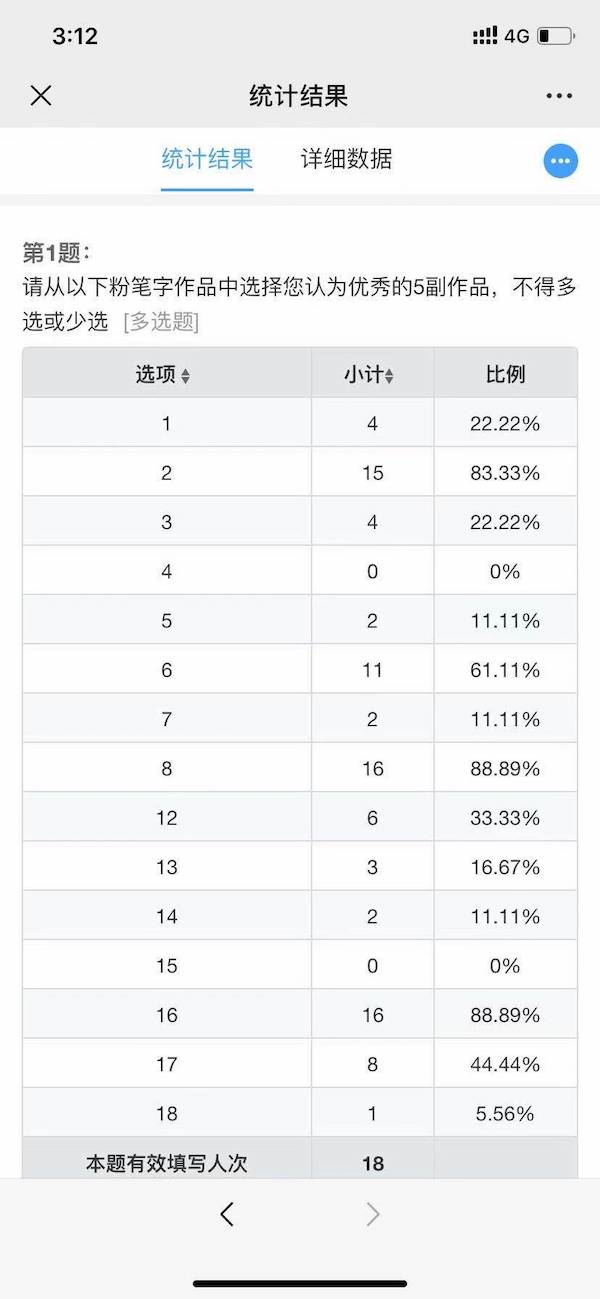Tap the 61.11% cell for option 6
Image resolution: width=600 pixels, height=1299 pixels.
[x=505, y=670]
